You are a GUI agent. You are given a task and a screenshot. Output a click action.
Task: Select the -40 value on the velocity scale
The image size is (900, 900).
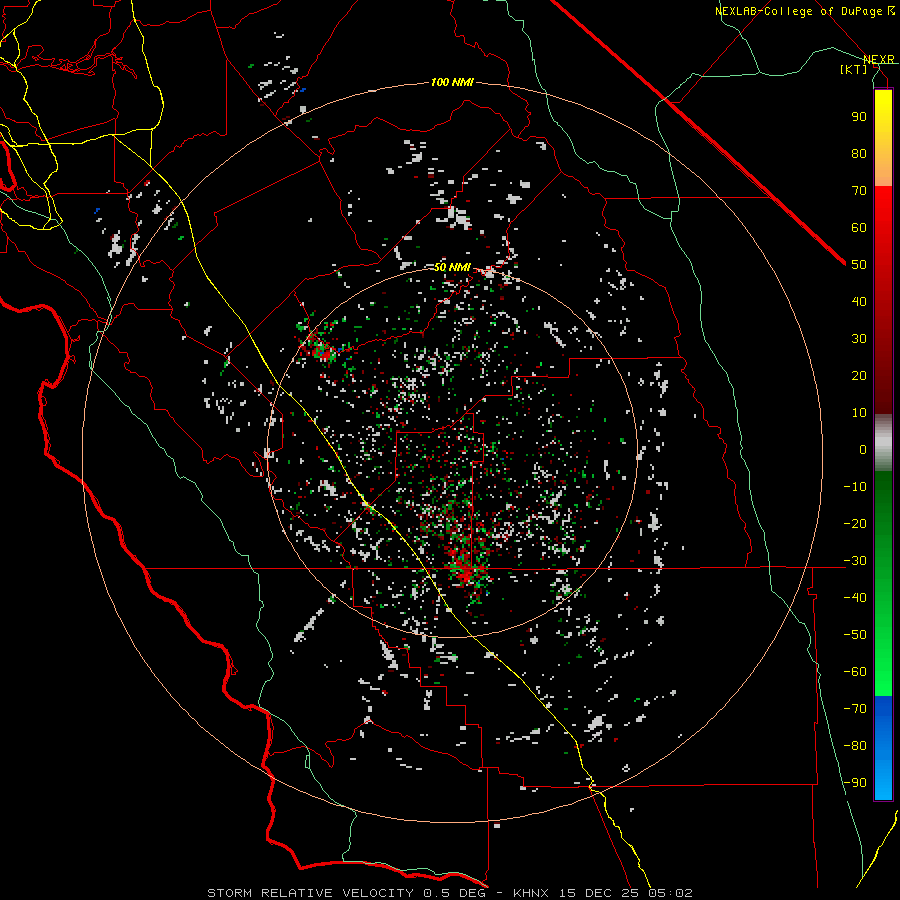click(x=855, y=598)
